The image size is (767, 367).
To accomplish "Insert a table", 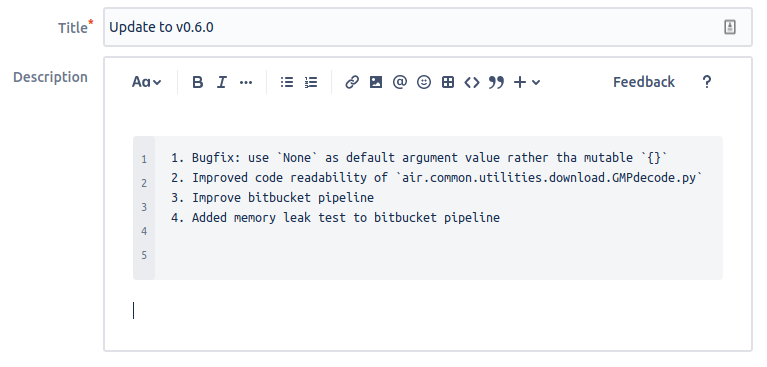I will tap(448, 82).
